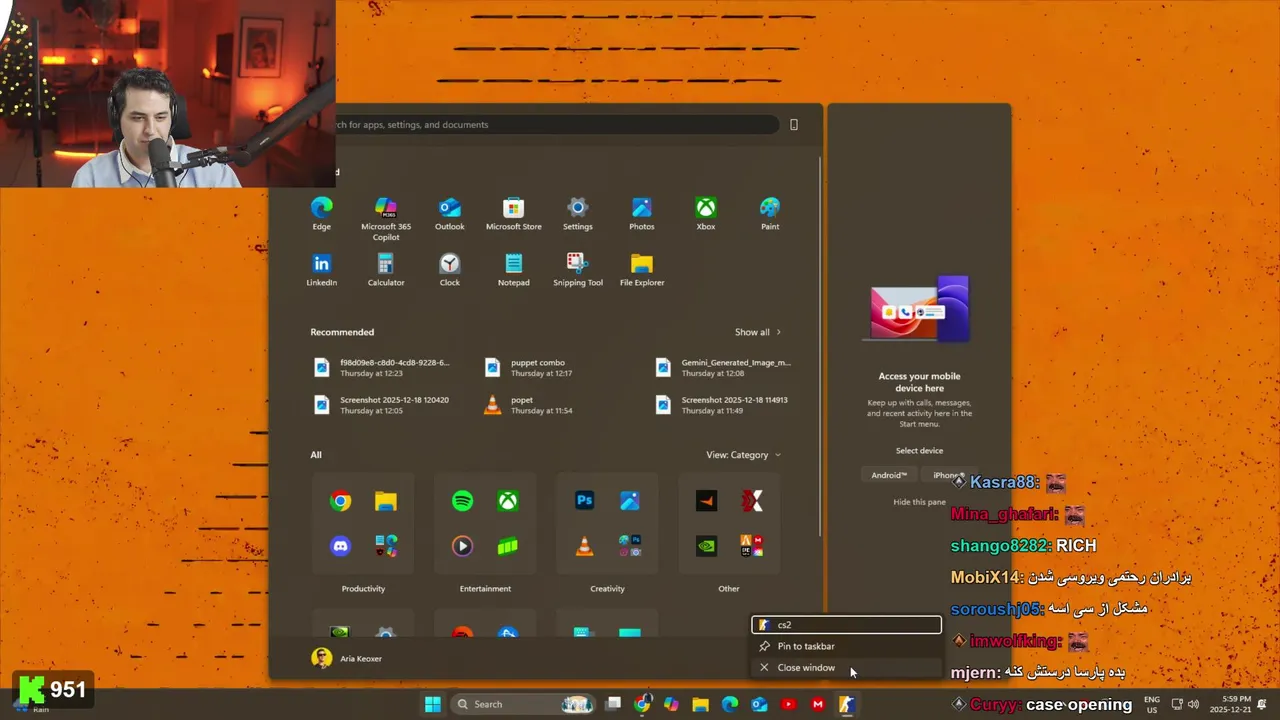Open Spotify in Entertainment category
The width and height of the screenshot is (1280, 720).
click(x=463, y=501)
